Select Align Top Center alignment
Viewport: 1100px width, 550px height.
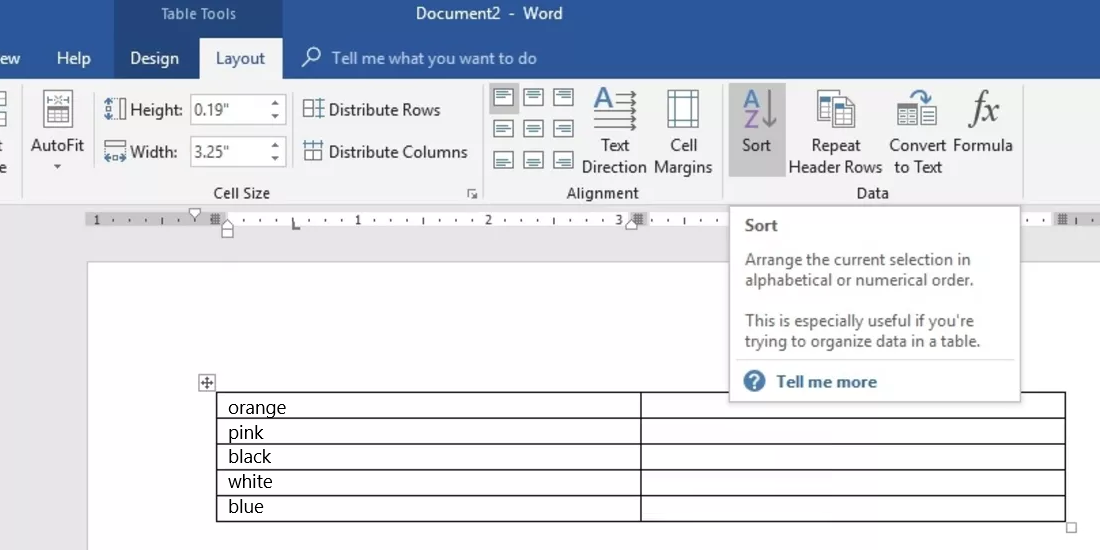click(x=534, y=98)
